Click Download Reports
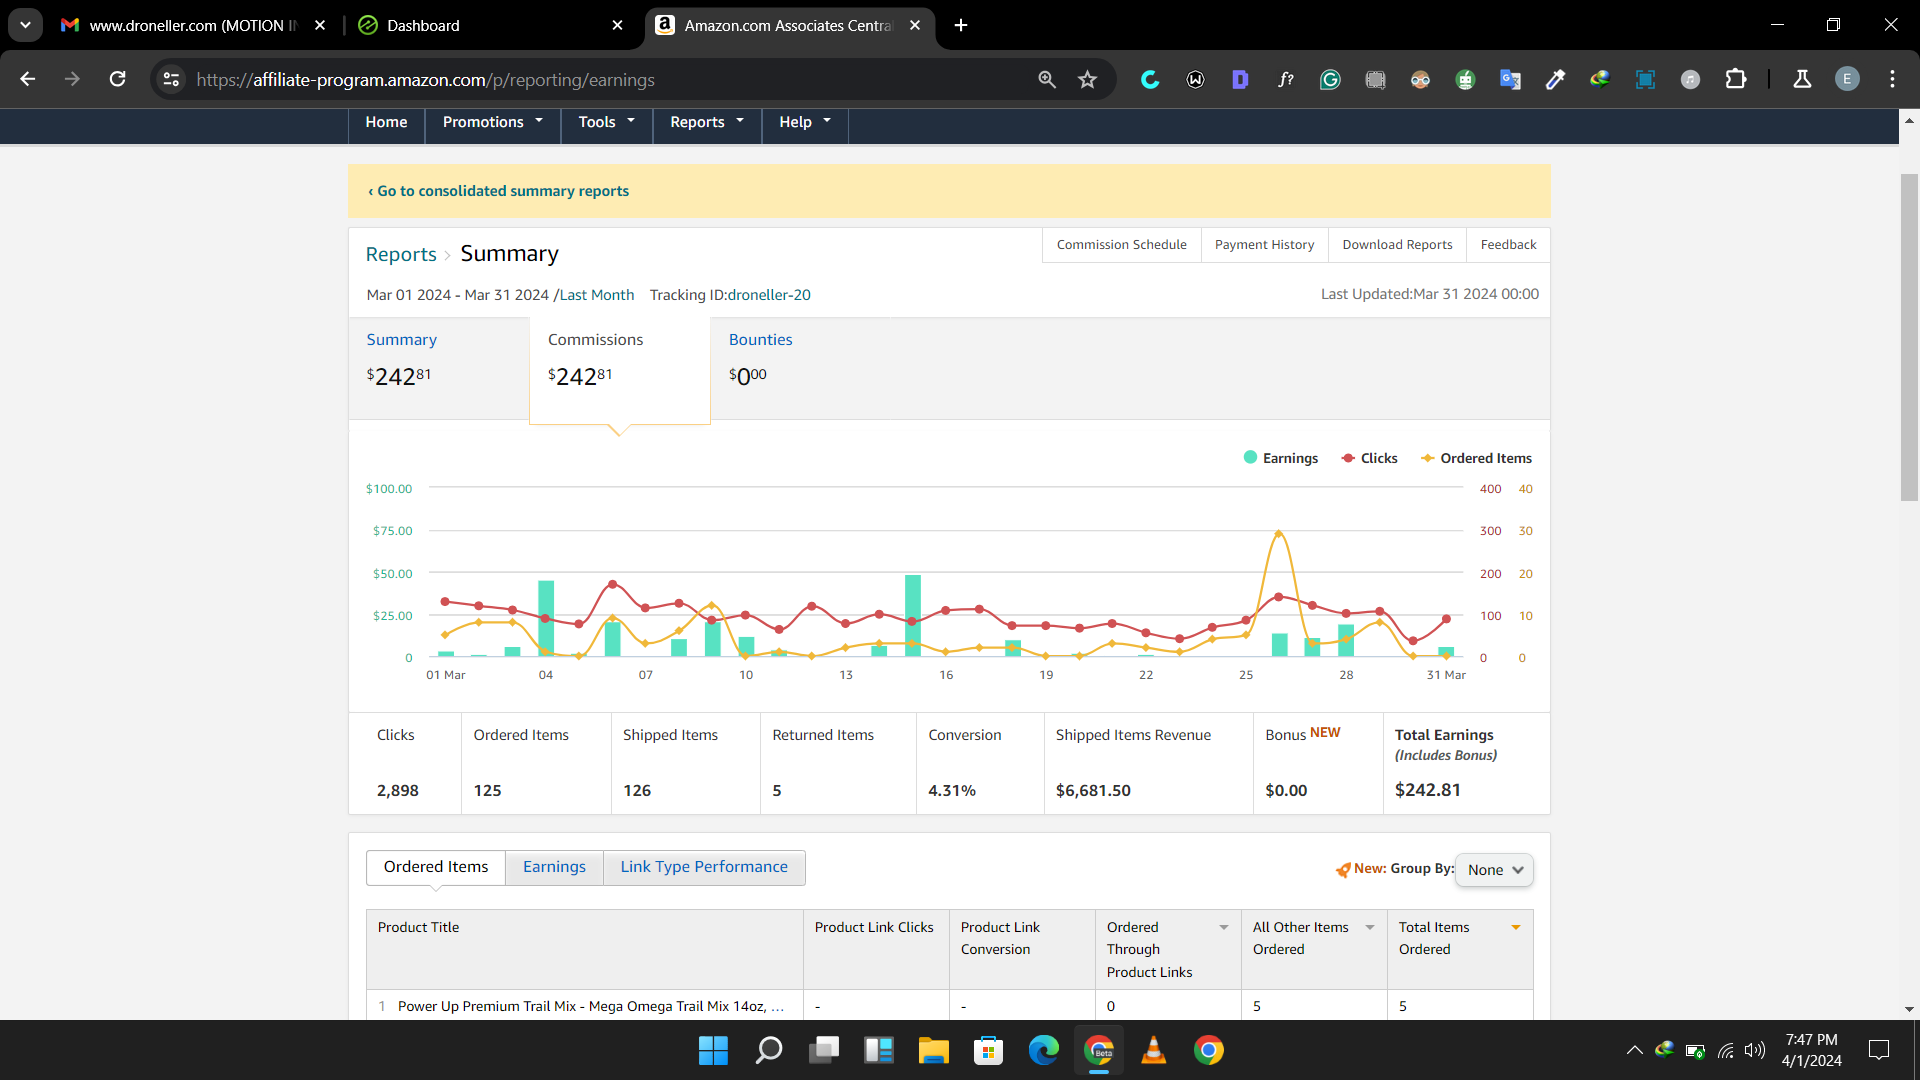Viewport: 1920px width, 1080px height. [1397, 245]
